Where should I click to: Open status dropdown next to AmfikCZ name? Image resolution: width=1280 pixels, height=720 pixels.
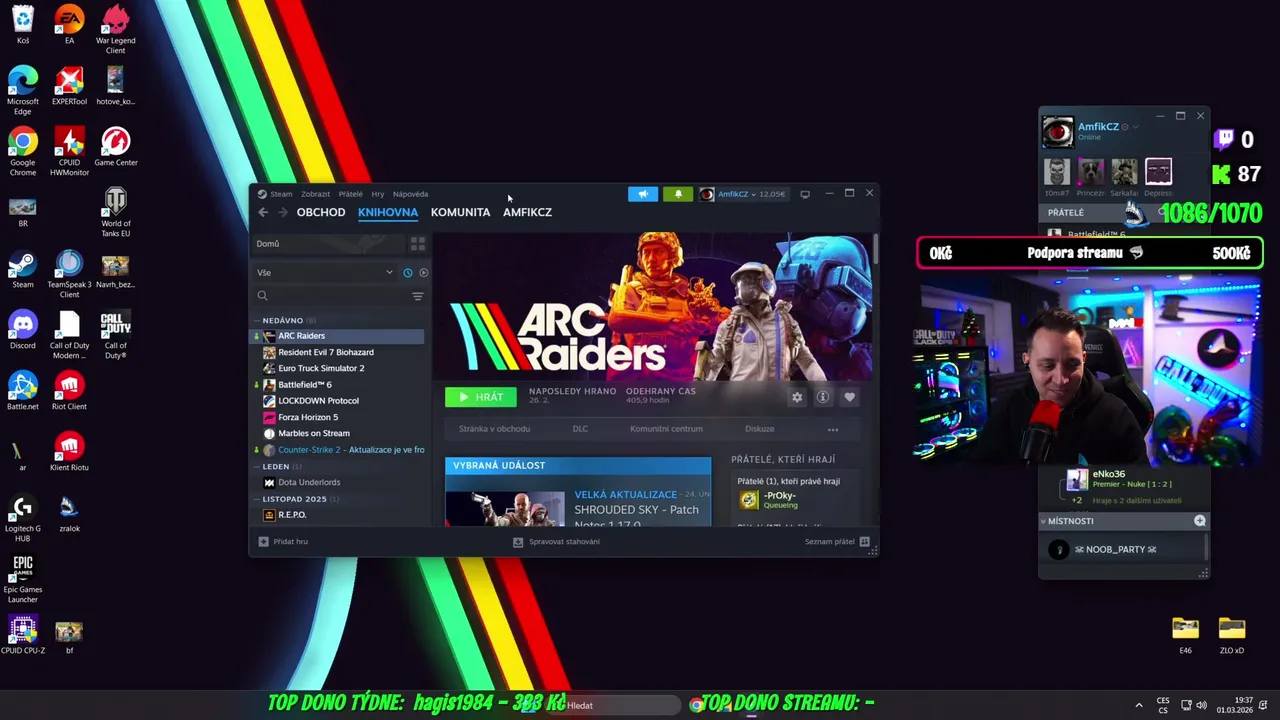pos(1135,127)
